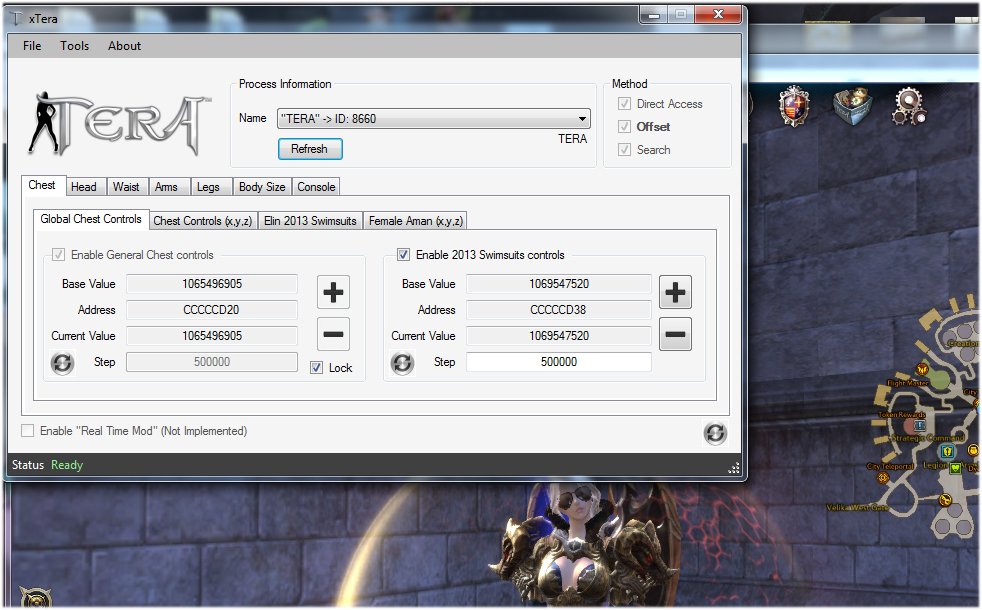Toggle the Lock checkbox
The height and width of the screenshot is (610, 982).
tap(317, 368)
